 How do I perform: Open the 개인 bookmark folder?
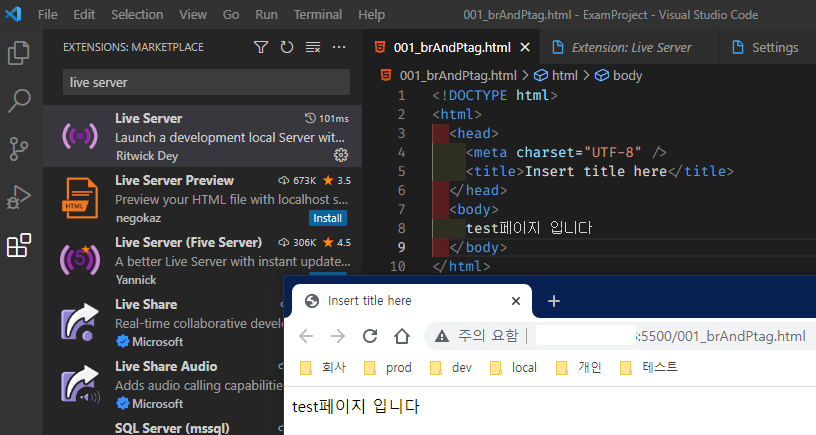578,368
